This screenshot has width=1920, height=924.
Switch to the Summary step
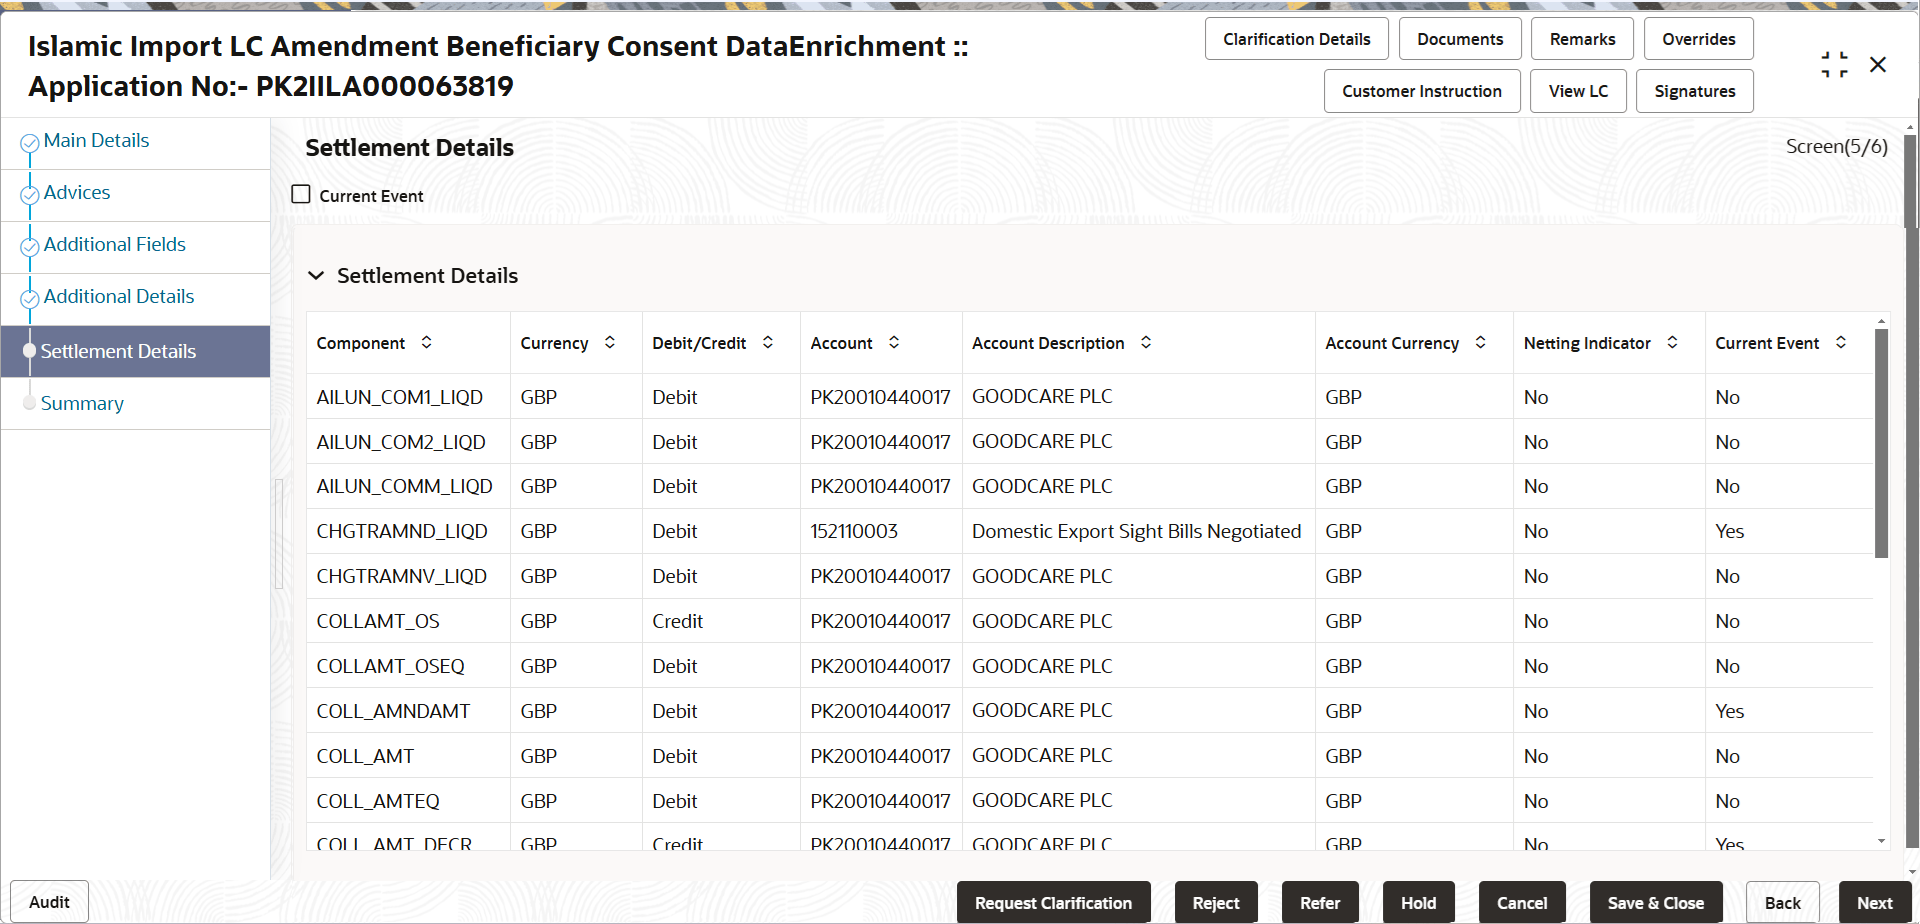(x=83, y=403)
